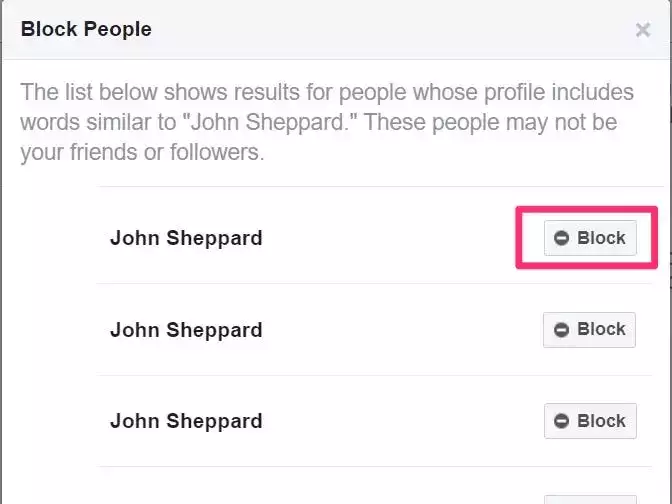Block the second John Sheppard result

[589, 330]
